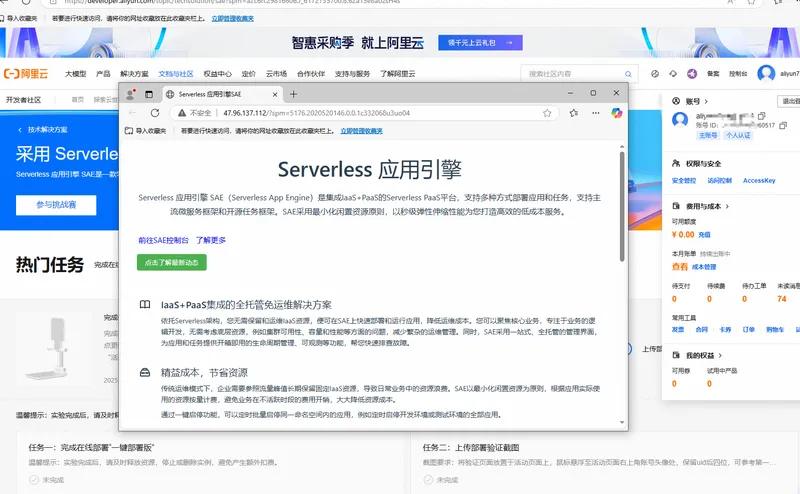Open the Copilot icon in front window
Screen dimensions: 800x494
(x=617, y=113)
